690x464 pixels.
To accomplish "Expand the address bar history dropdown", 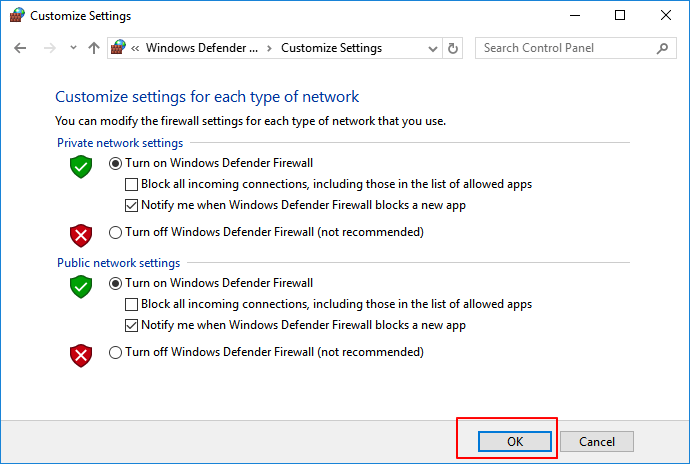I will pyautogui.click(x=432, y=48).
